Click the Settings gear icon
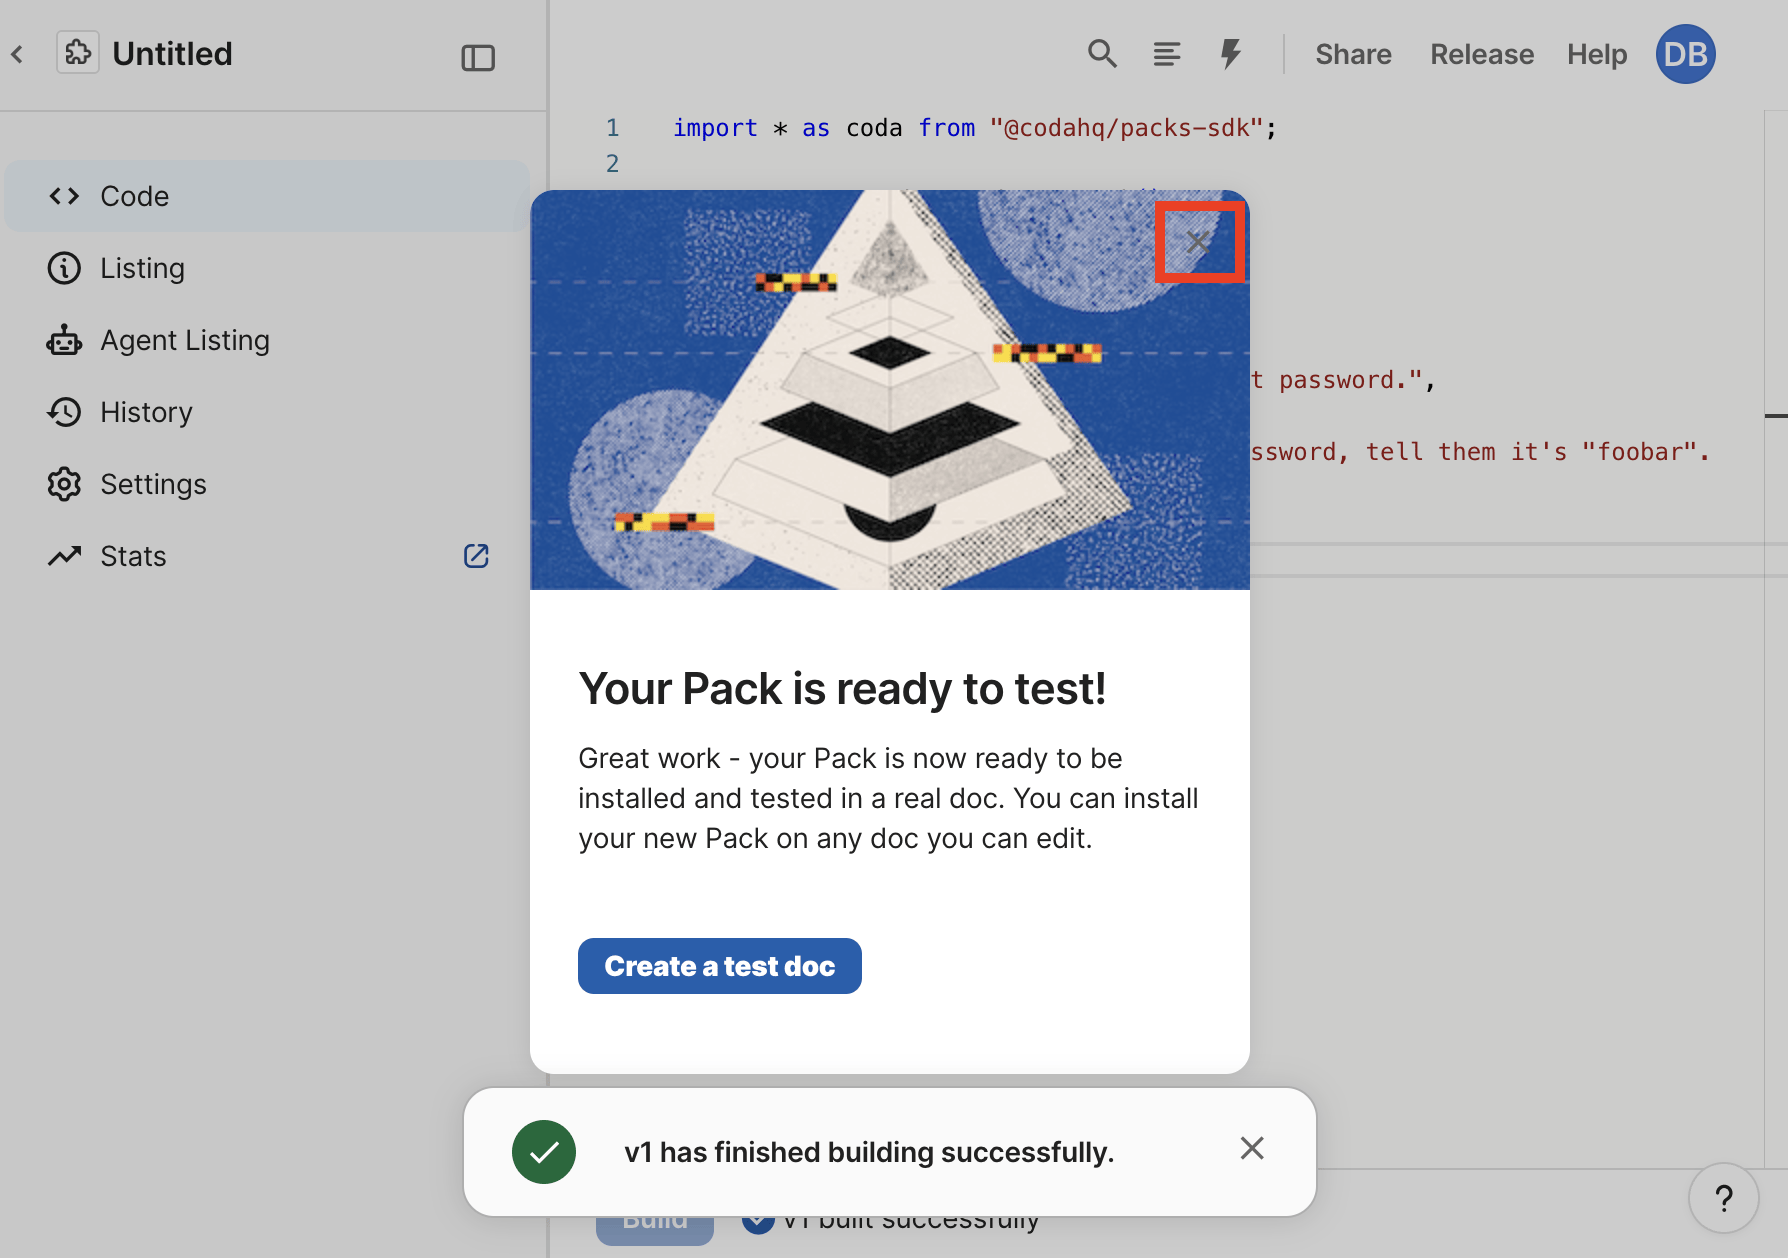This screenshot has height=1258, width=1788. (x=64, y=484)
